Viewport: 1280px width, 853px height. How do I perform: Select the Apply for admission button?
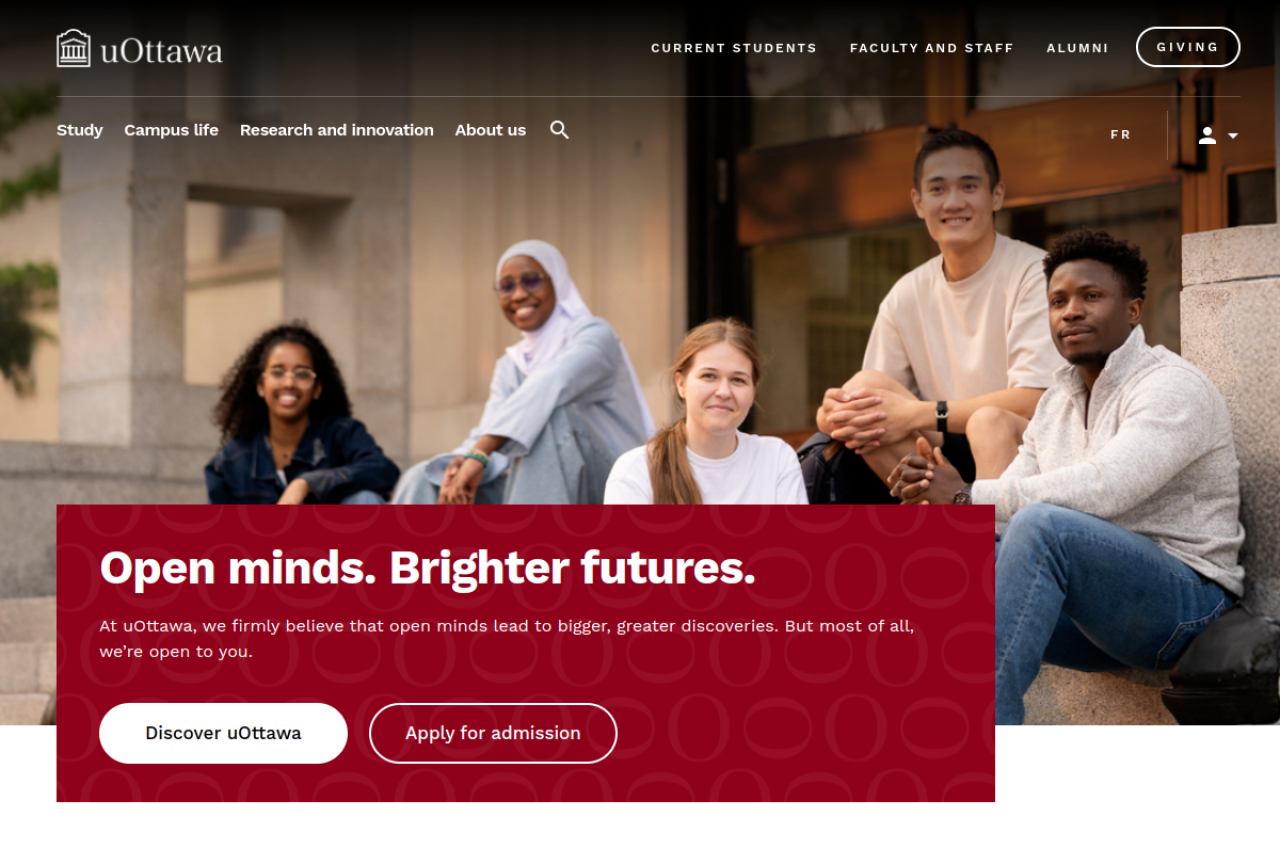point(493,733)
